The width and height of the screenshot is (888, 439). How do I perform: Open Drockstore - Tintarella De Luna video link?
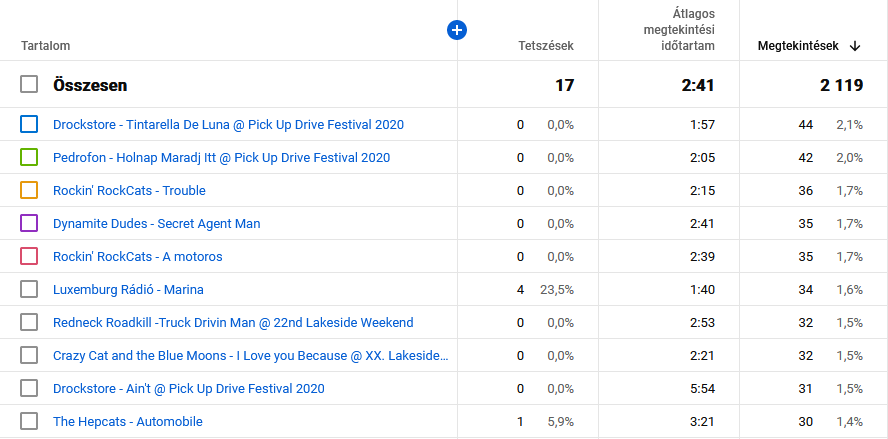click(228, 125)
